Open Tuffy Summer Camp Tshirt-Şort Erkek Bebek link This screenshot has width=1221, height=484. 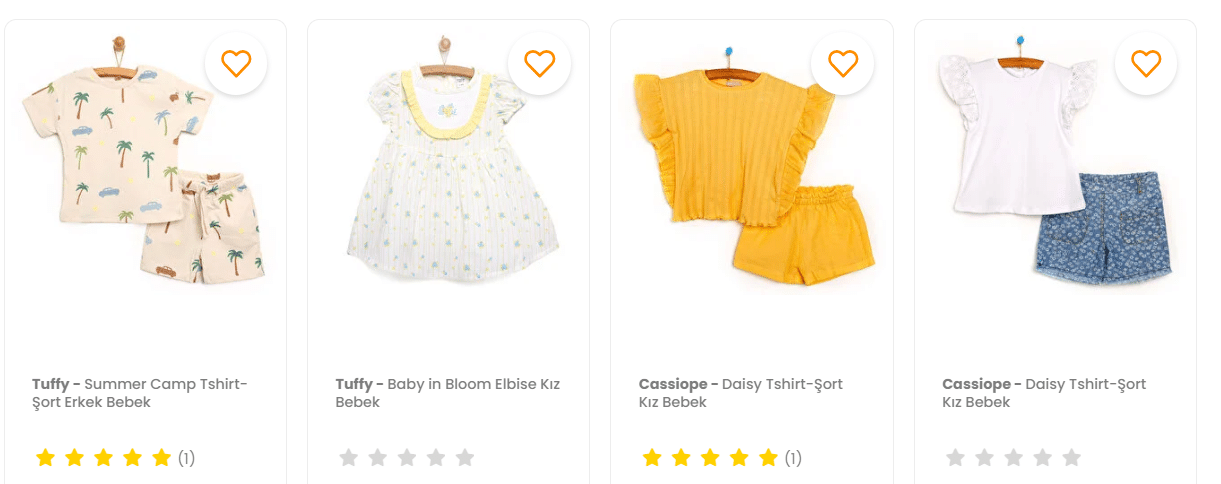140,393
